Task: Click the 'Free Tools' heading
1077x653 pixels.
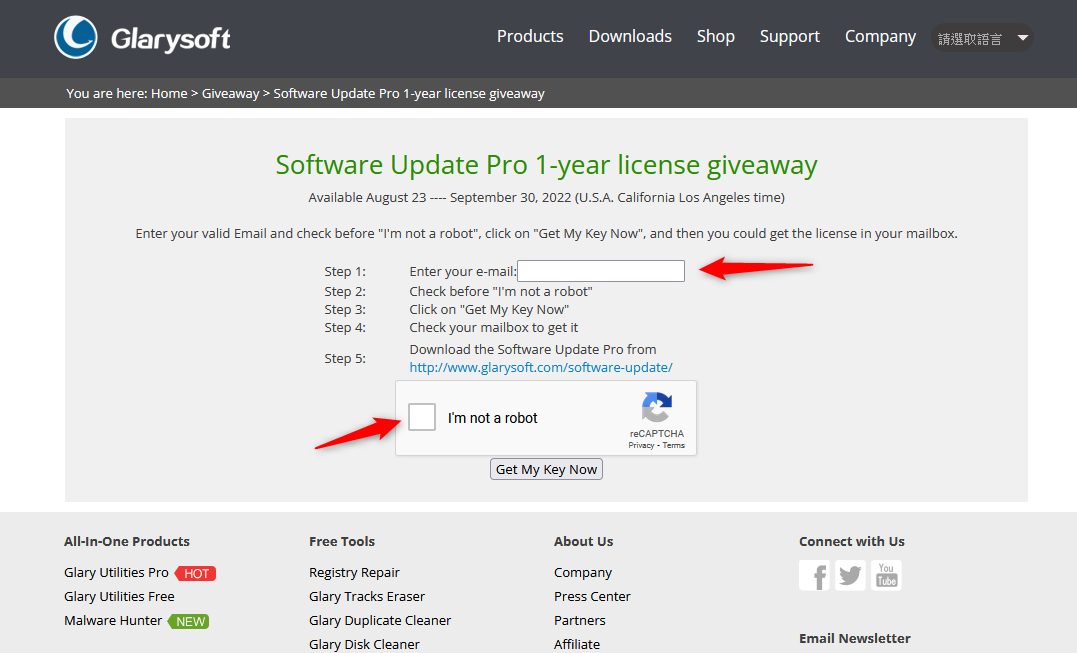Action: [342, 541]
